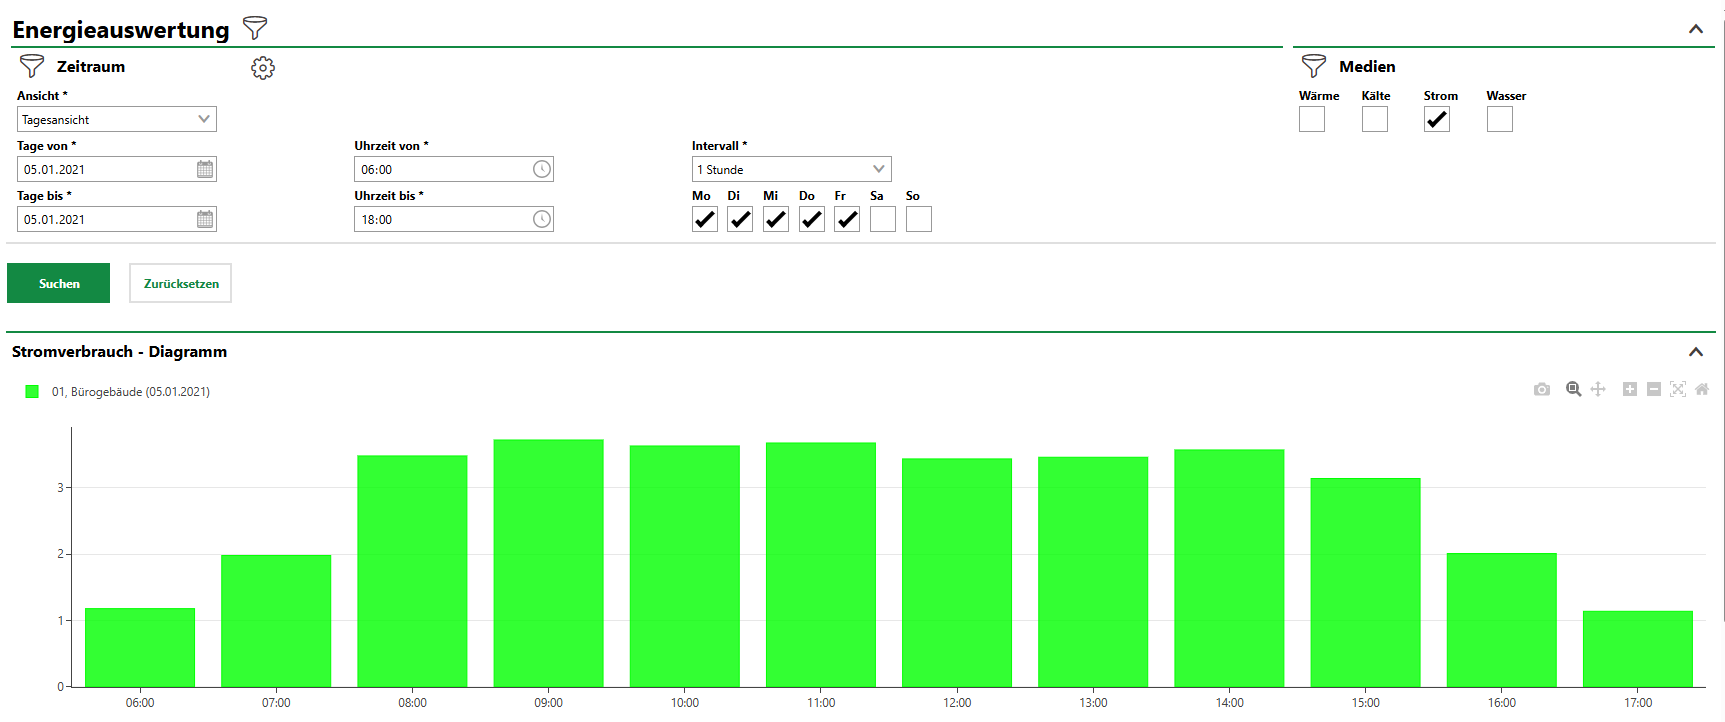Toggle the green Bürogebäude legend swatch
Image resolution: width=1725 pixels, height=722 pixels.
(x=32, y=392)
